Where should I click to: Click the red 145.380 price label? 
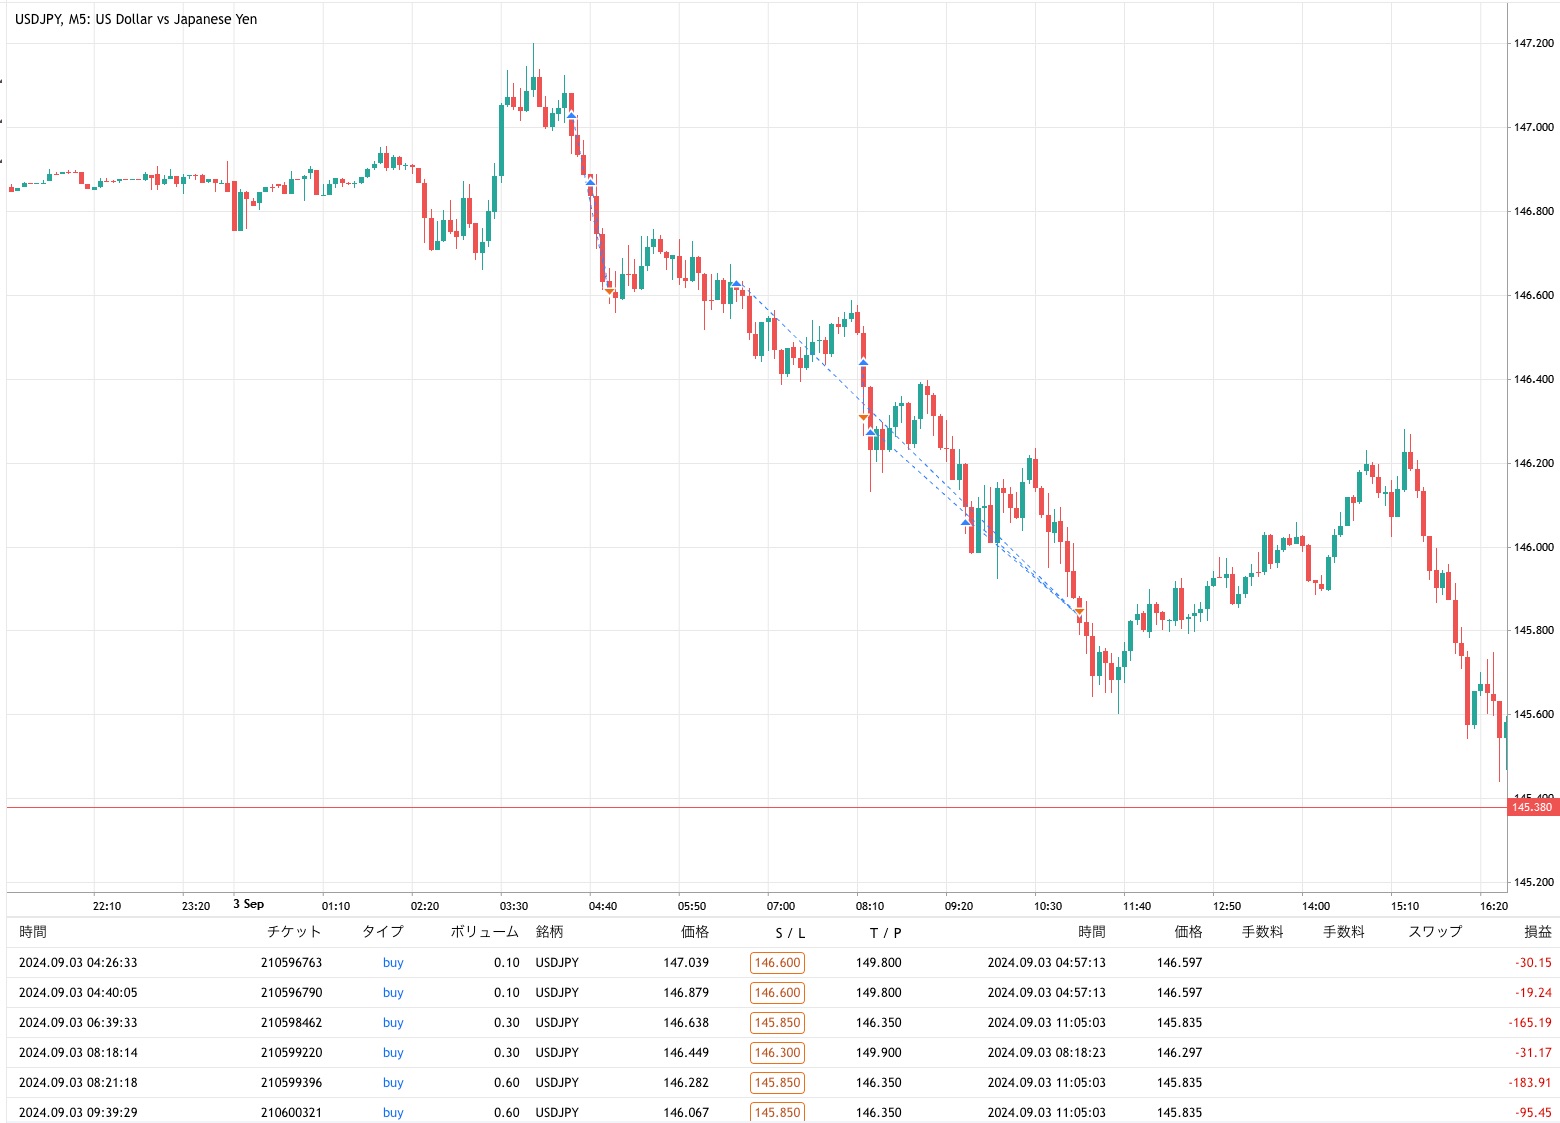pyautogui.click(x=1531, y=807)
